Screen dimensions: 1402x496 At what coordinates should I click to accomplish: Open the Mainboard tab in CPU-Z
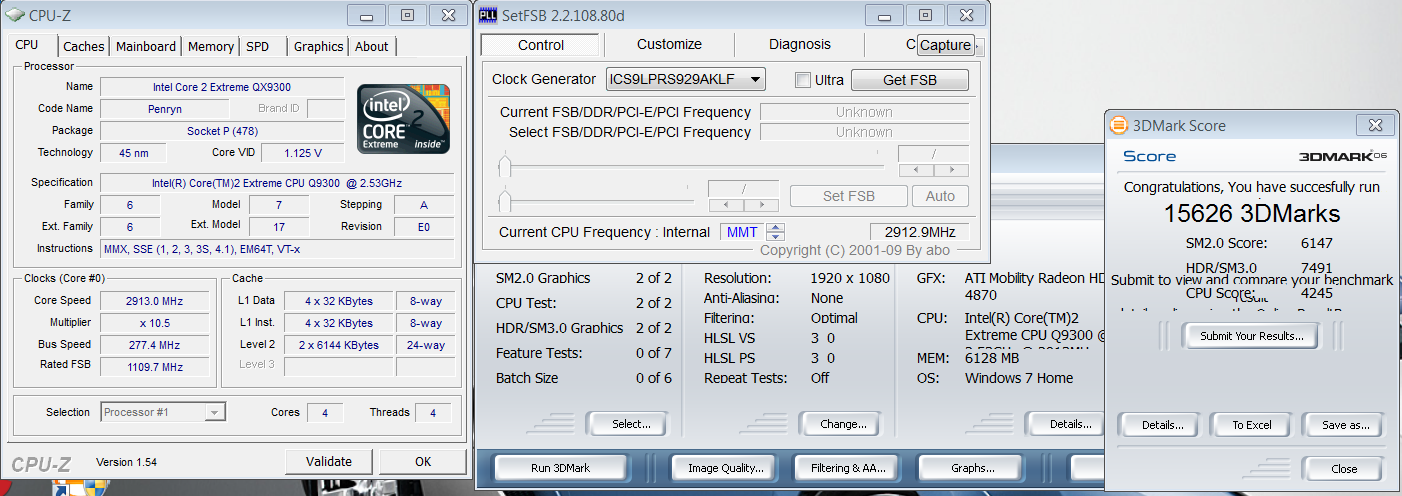[146, 46]
